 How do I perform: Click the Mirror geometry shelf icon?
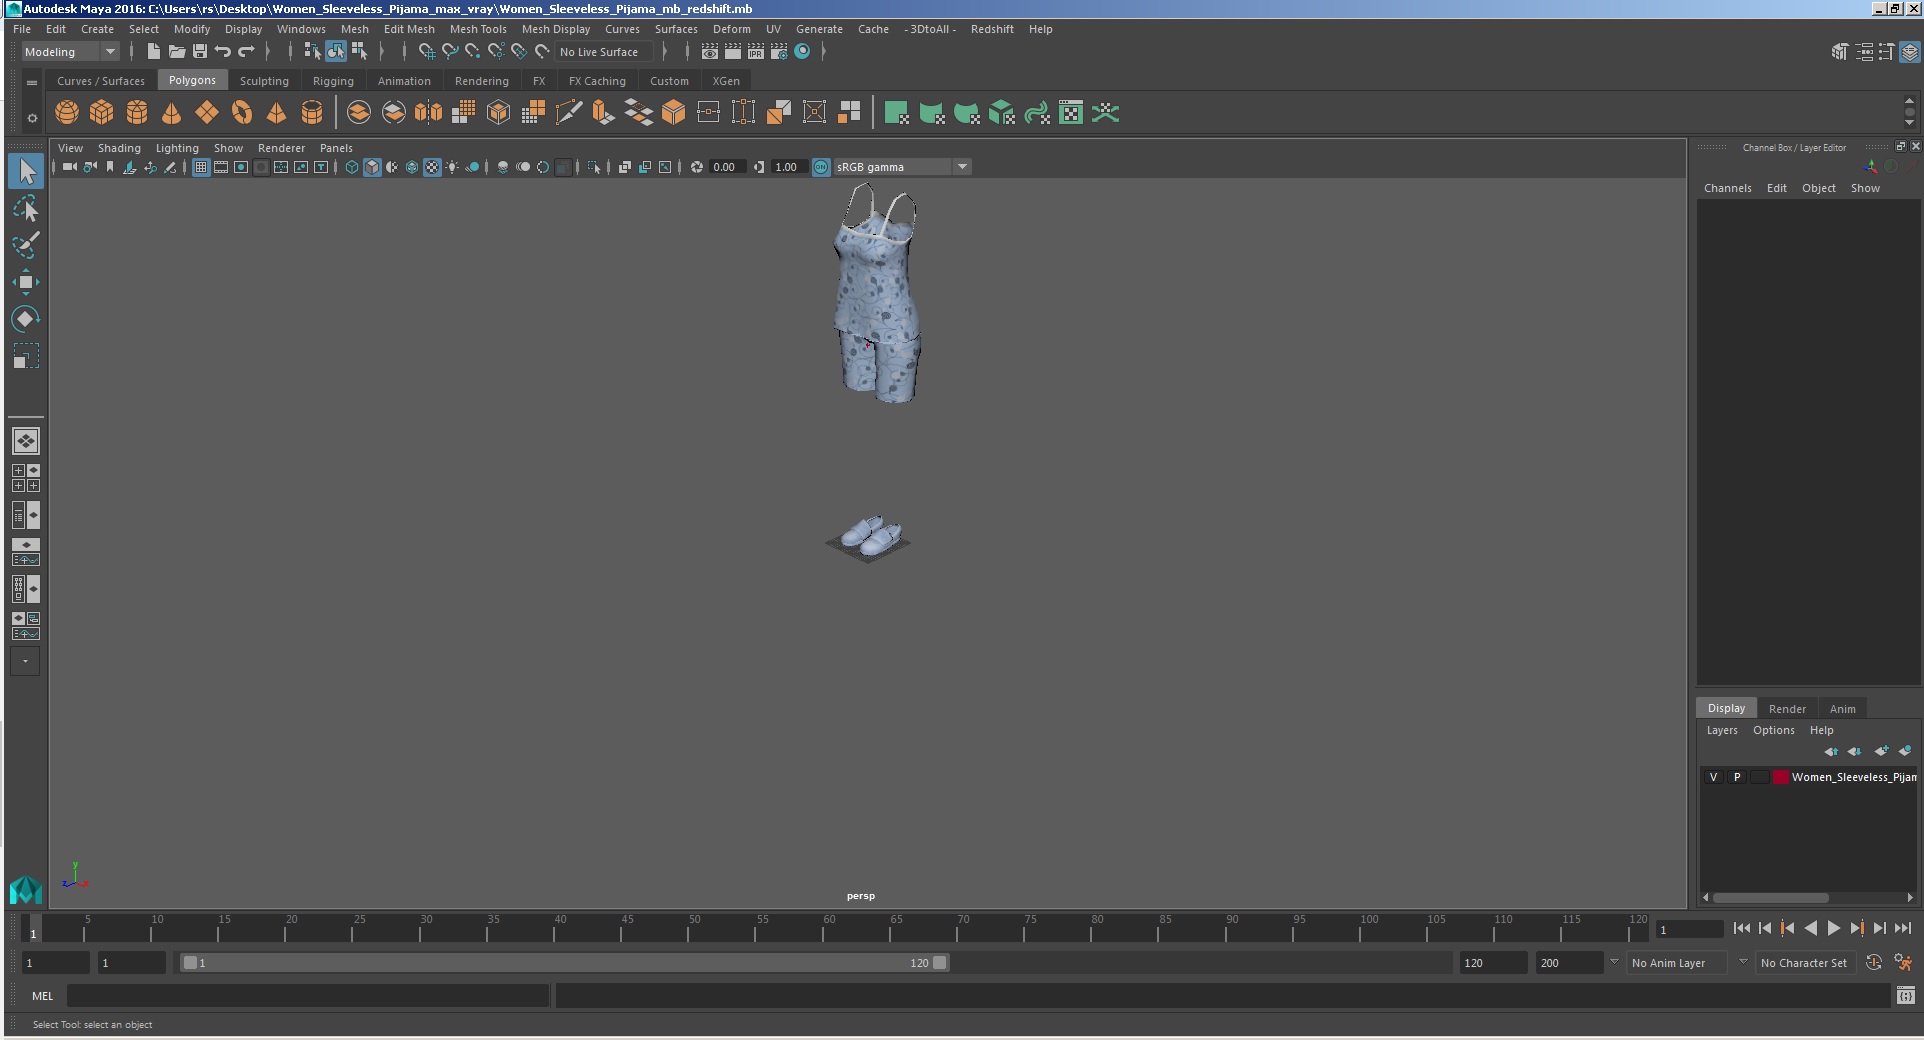coord(428,113)
